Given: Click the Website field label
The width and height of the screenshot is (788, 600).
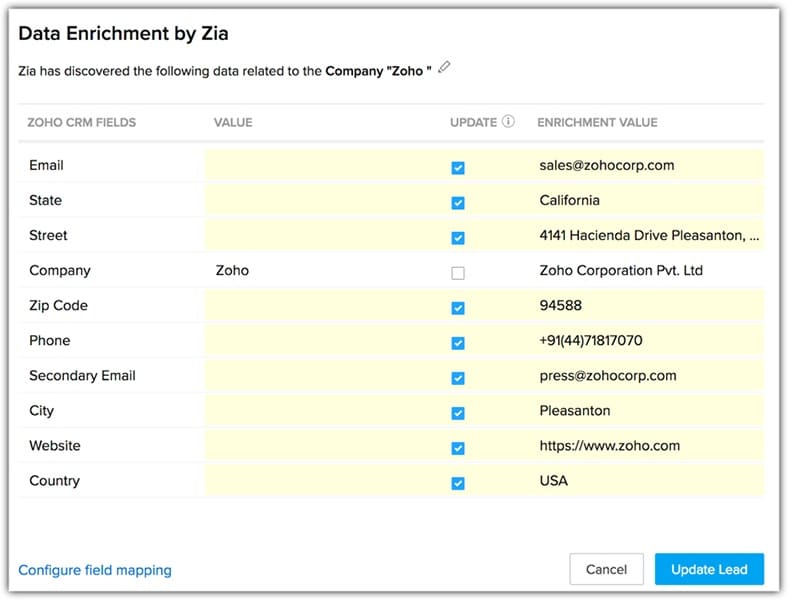Looking at the screenshot, I should coord(55,446).
